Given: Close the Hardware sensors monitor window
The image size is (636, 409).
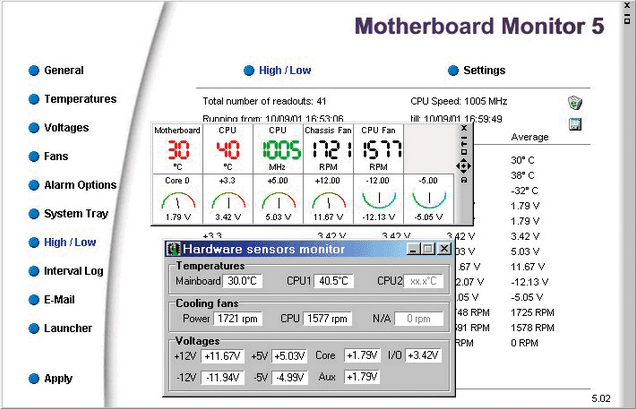Looking at the screenshot, I should pos(444,249).
